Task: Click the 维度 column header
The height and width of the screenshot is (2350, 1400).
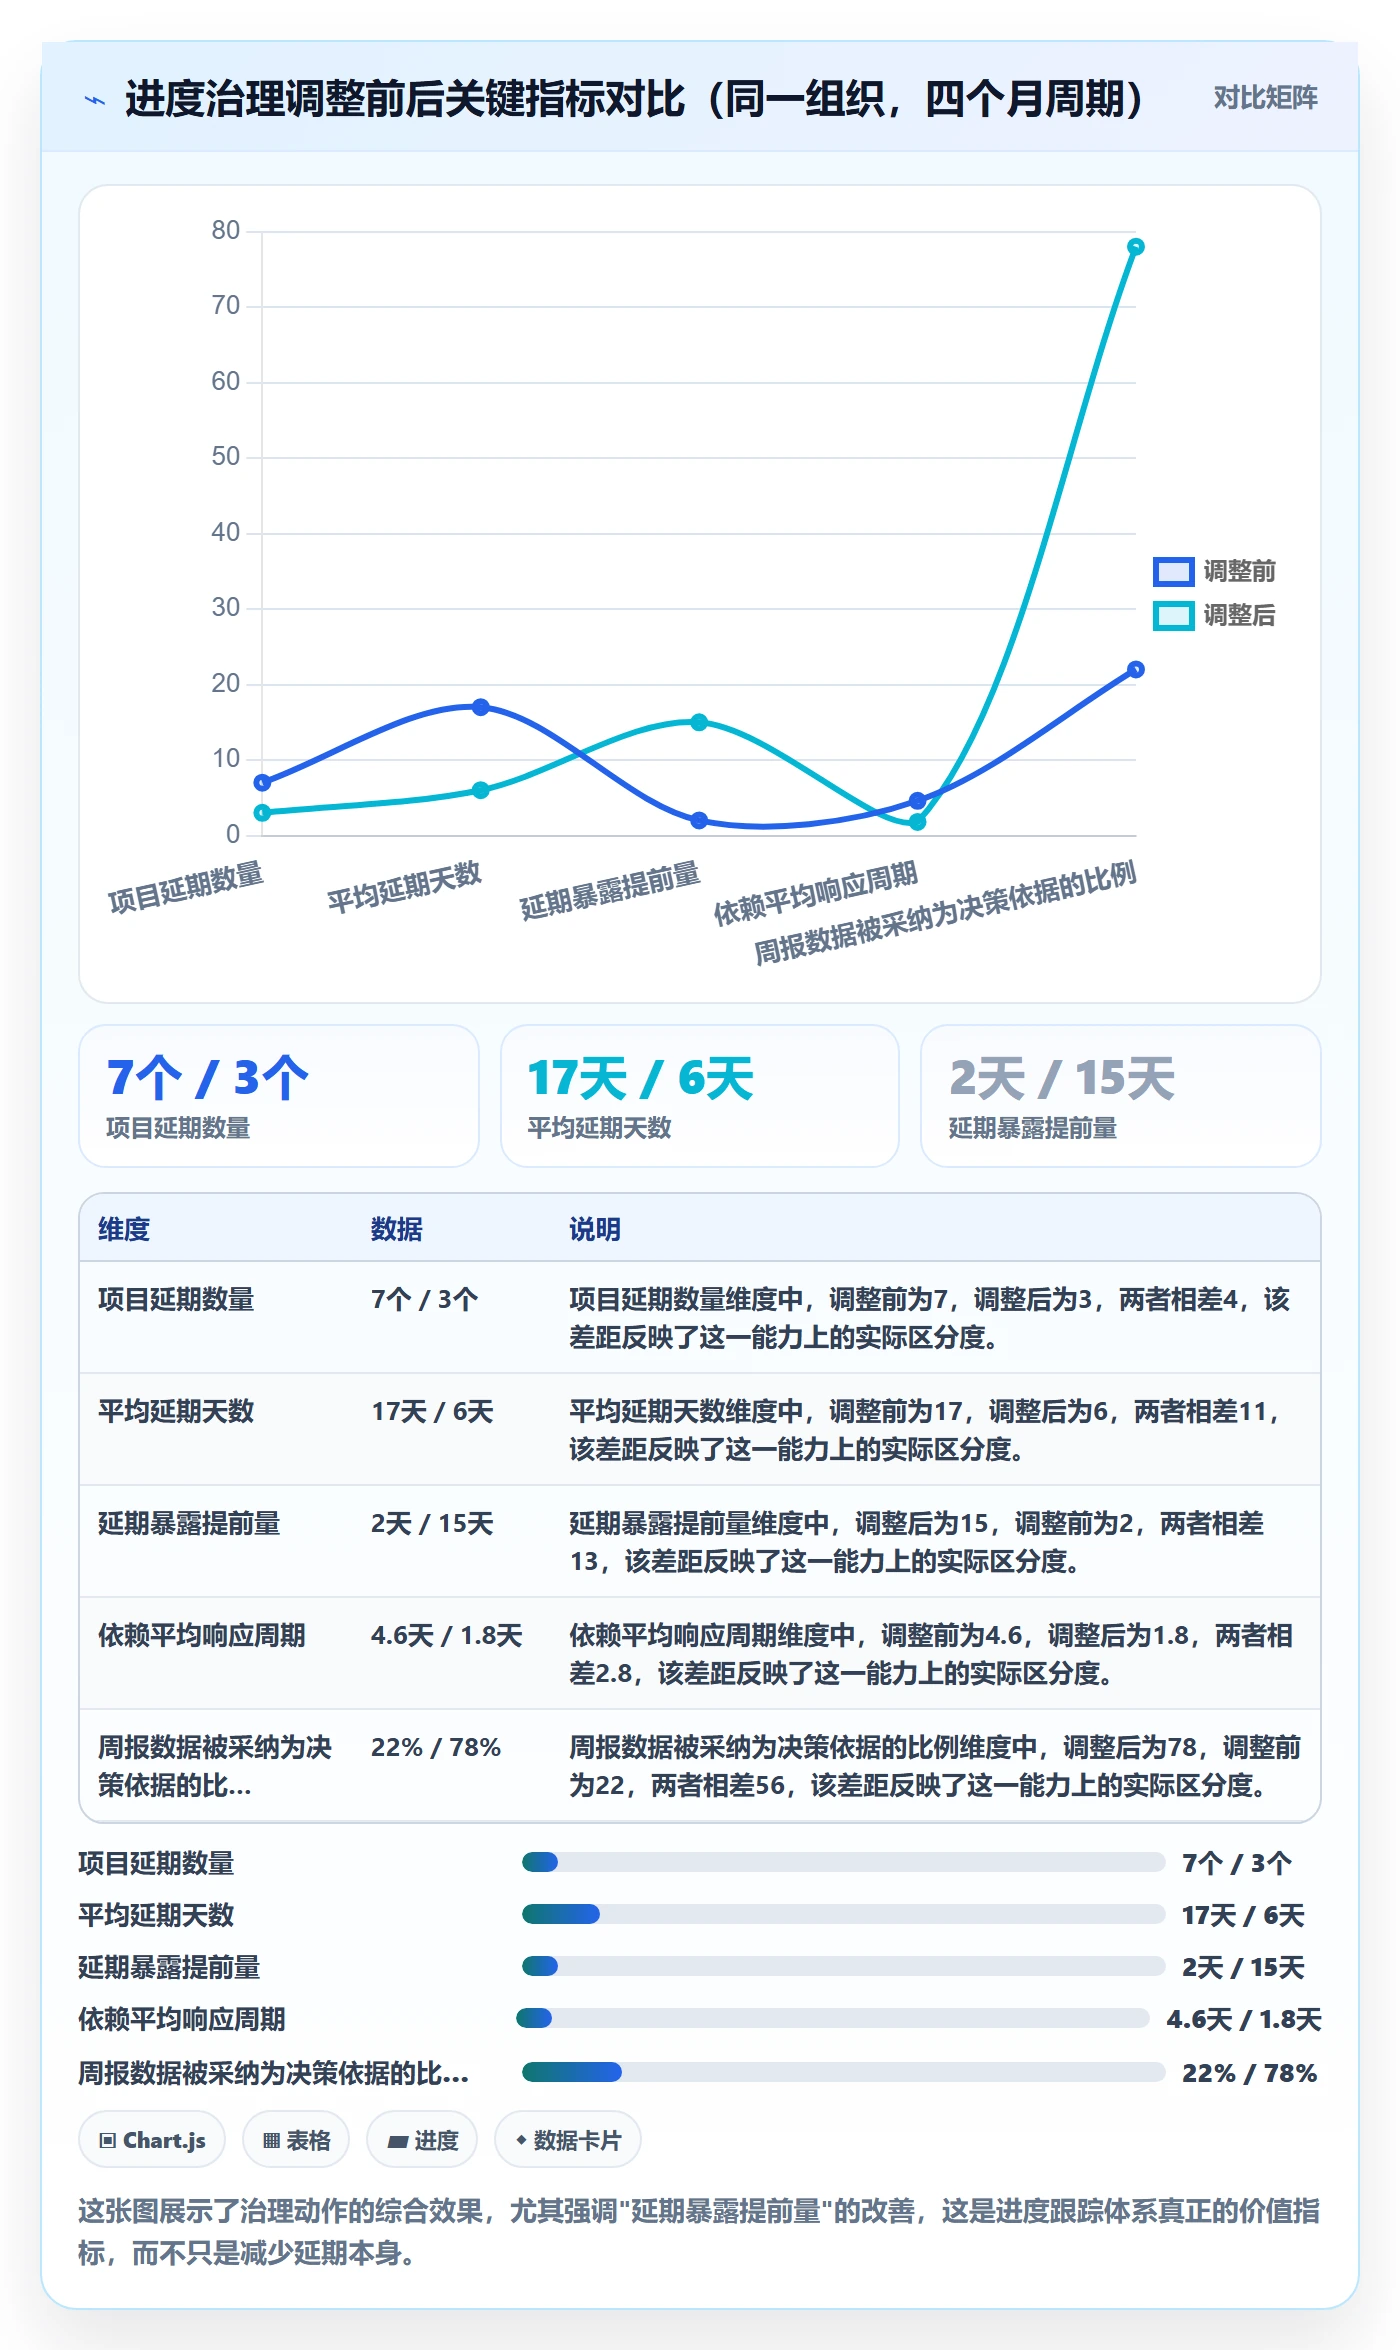Action: click(124, 1229)
